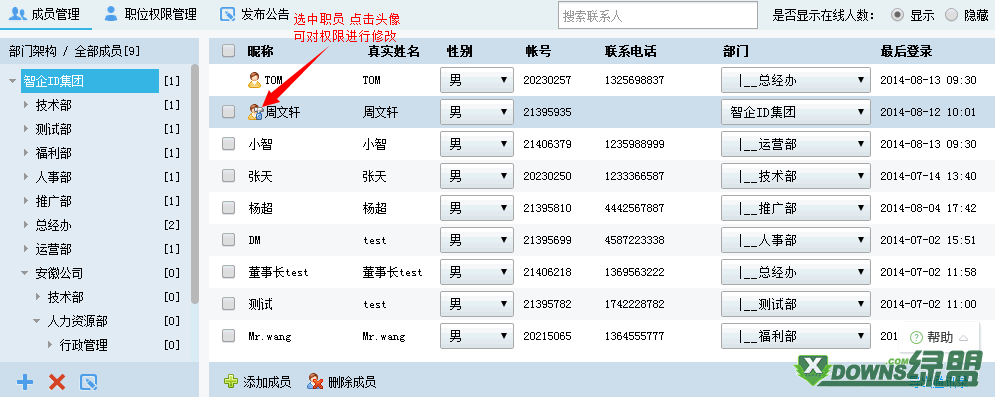The height and width of the screenshot is (397, 995).
Task: Collapse the 人力资源部 tree arrow
Action: tap(37, 322)
